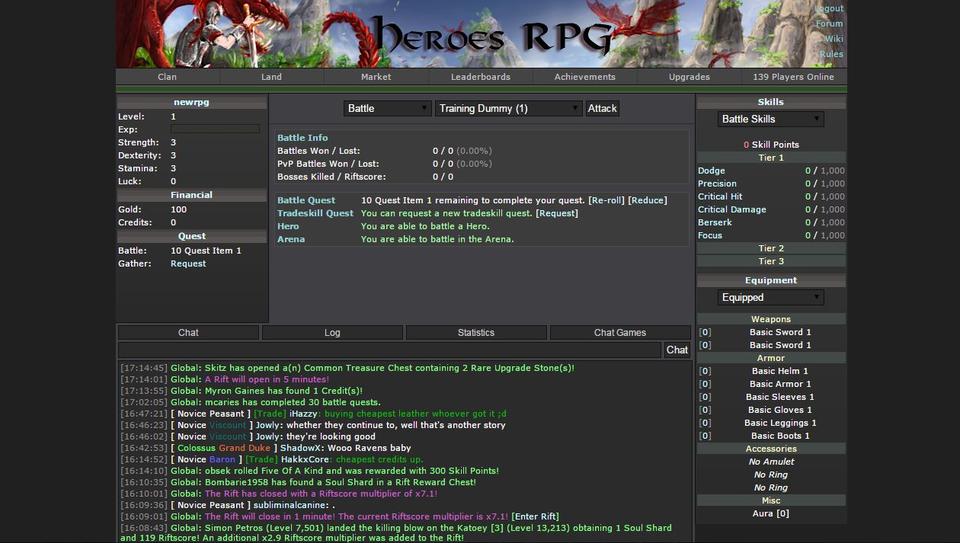
Task: Request a new tradeskill quest
Action: click(x=557, y=213)
